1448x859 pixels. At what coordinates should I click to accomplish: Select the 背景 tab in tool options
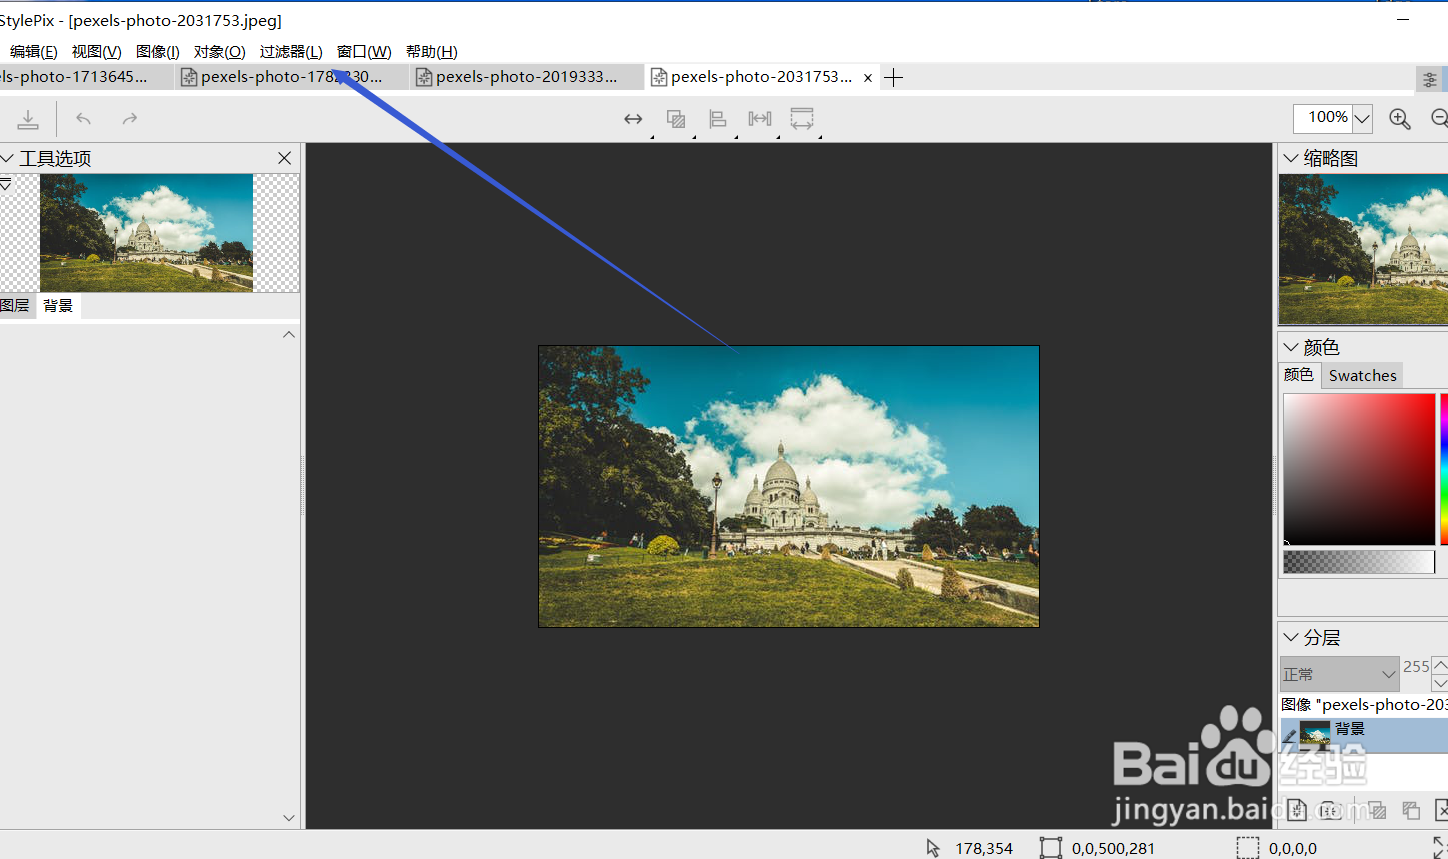[58, 306]
